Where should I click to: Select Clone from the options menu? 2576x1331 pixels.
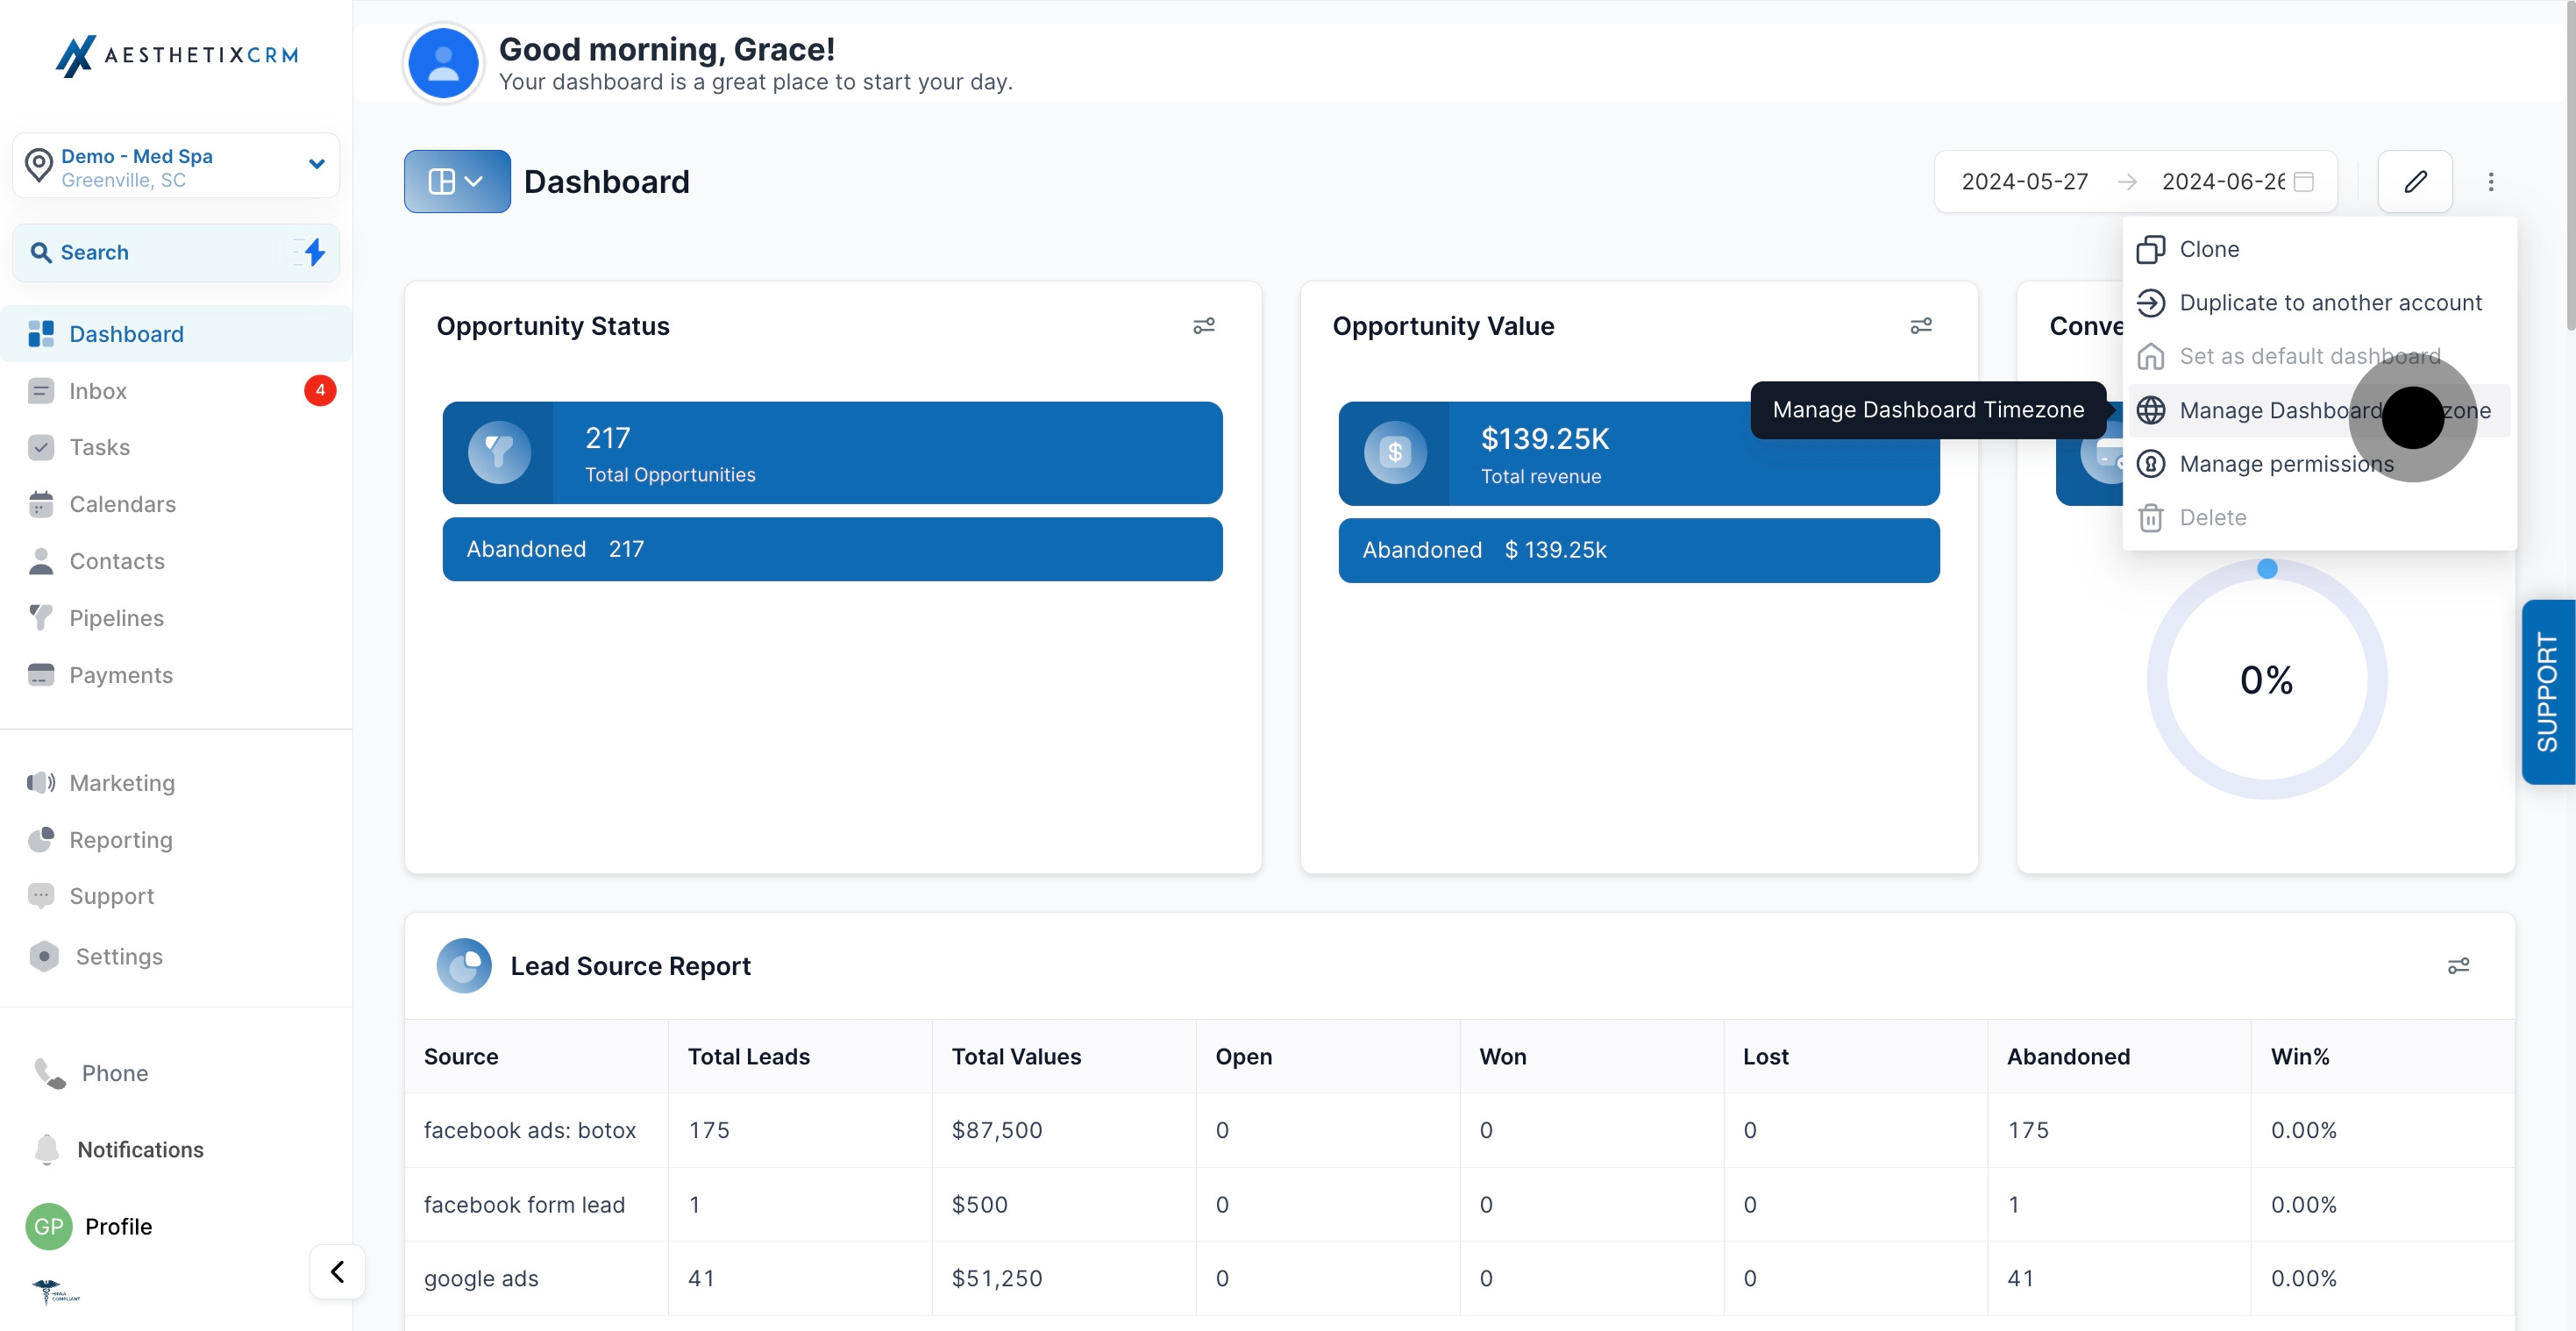pos(2208,249)
